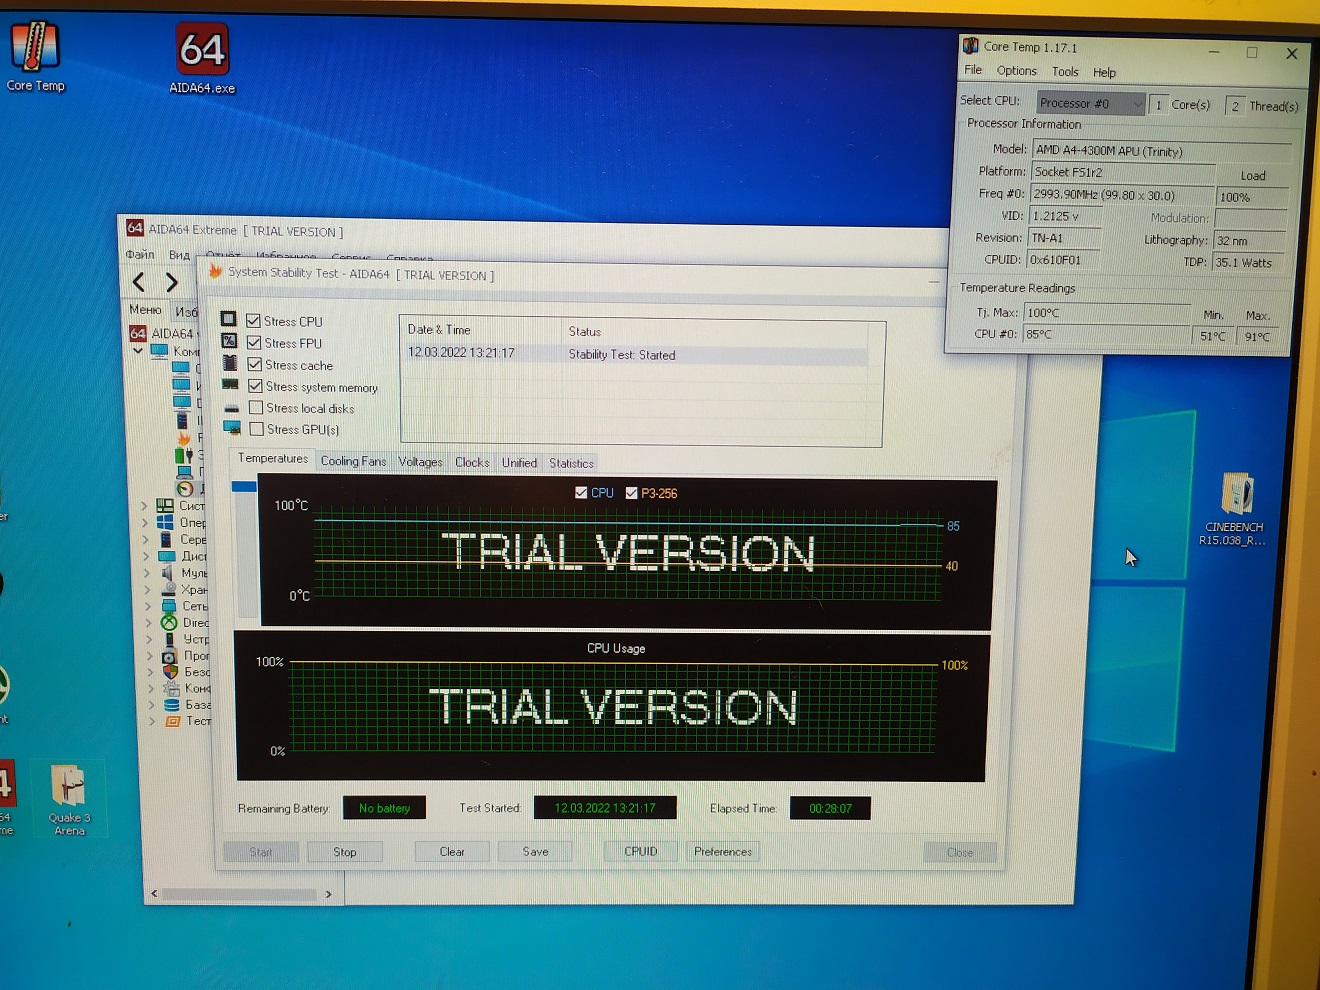This screenshot has width=1320, height=990.
Task: Uncheck Stress system memory checkbox
Action: click(255, 386)
